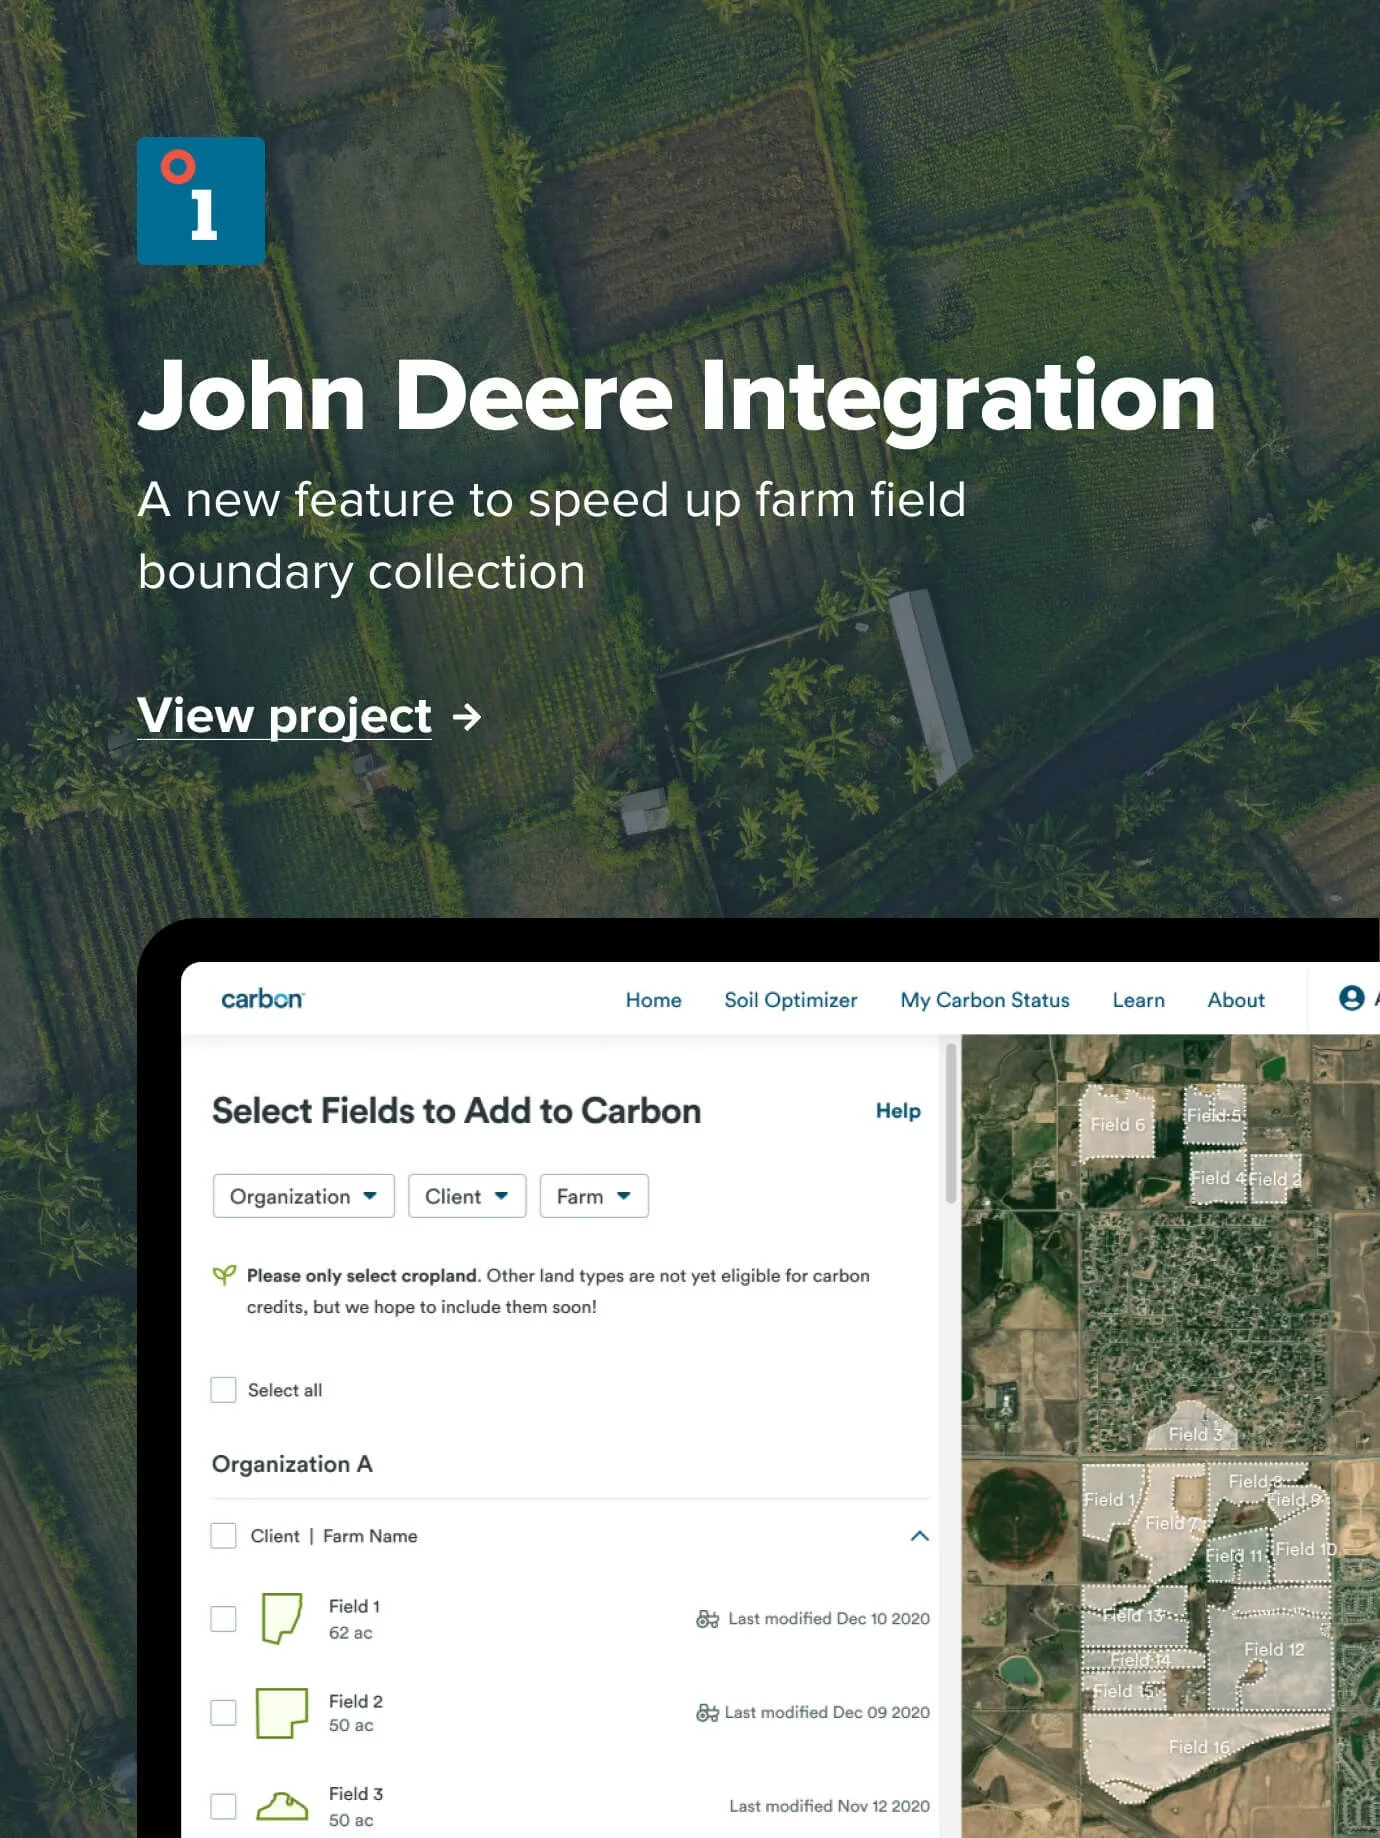Open the Client dropdown filter
1380x1838 pixels.
(x=467, y=1196)
